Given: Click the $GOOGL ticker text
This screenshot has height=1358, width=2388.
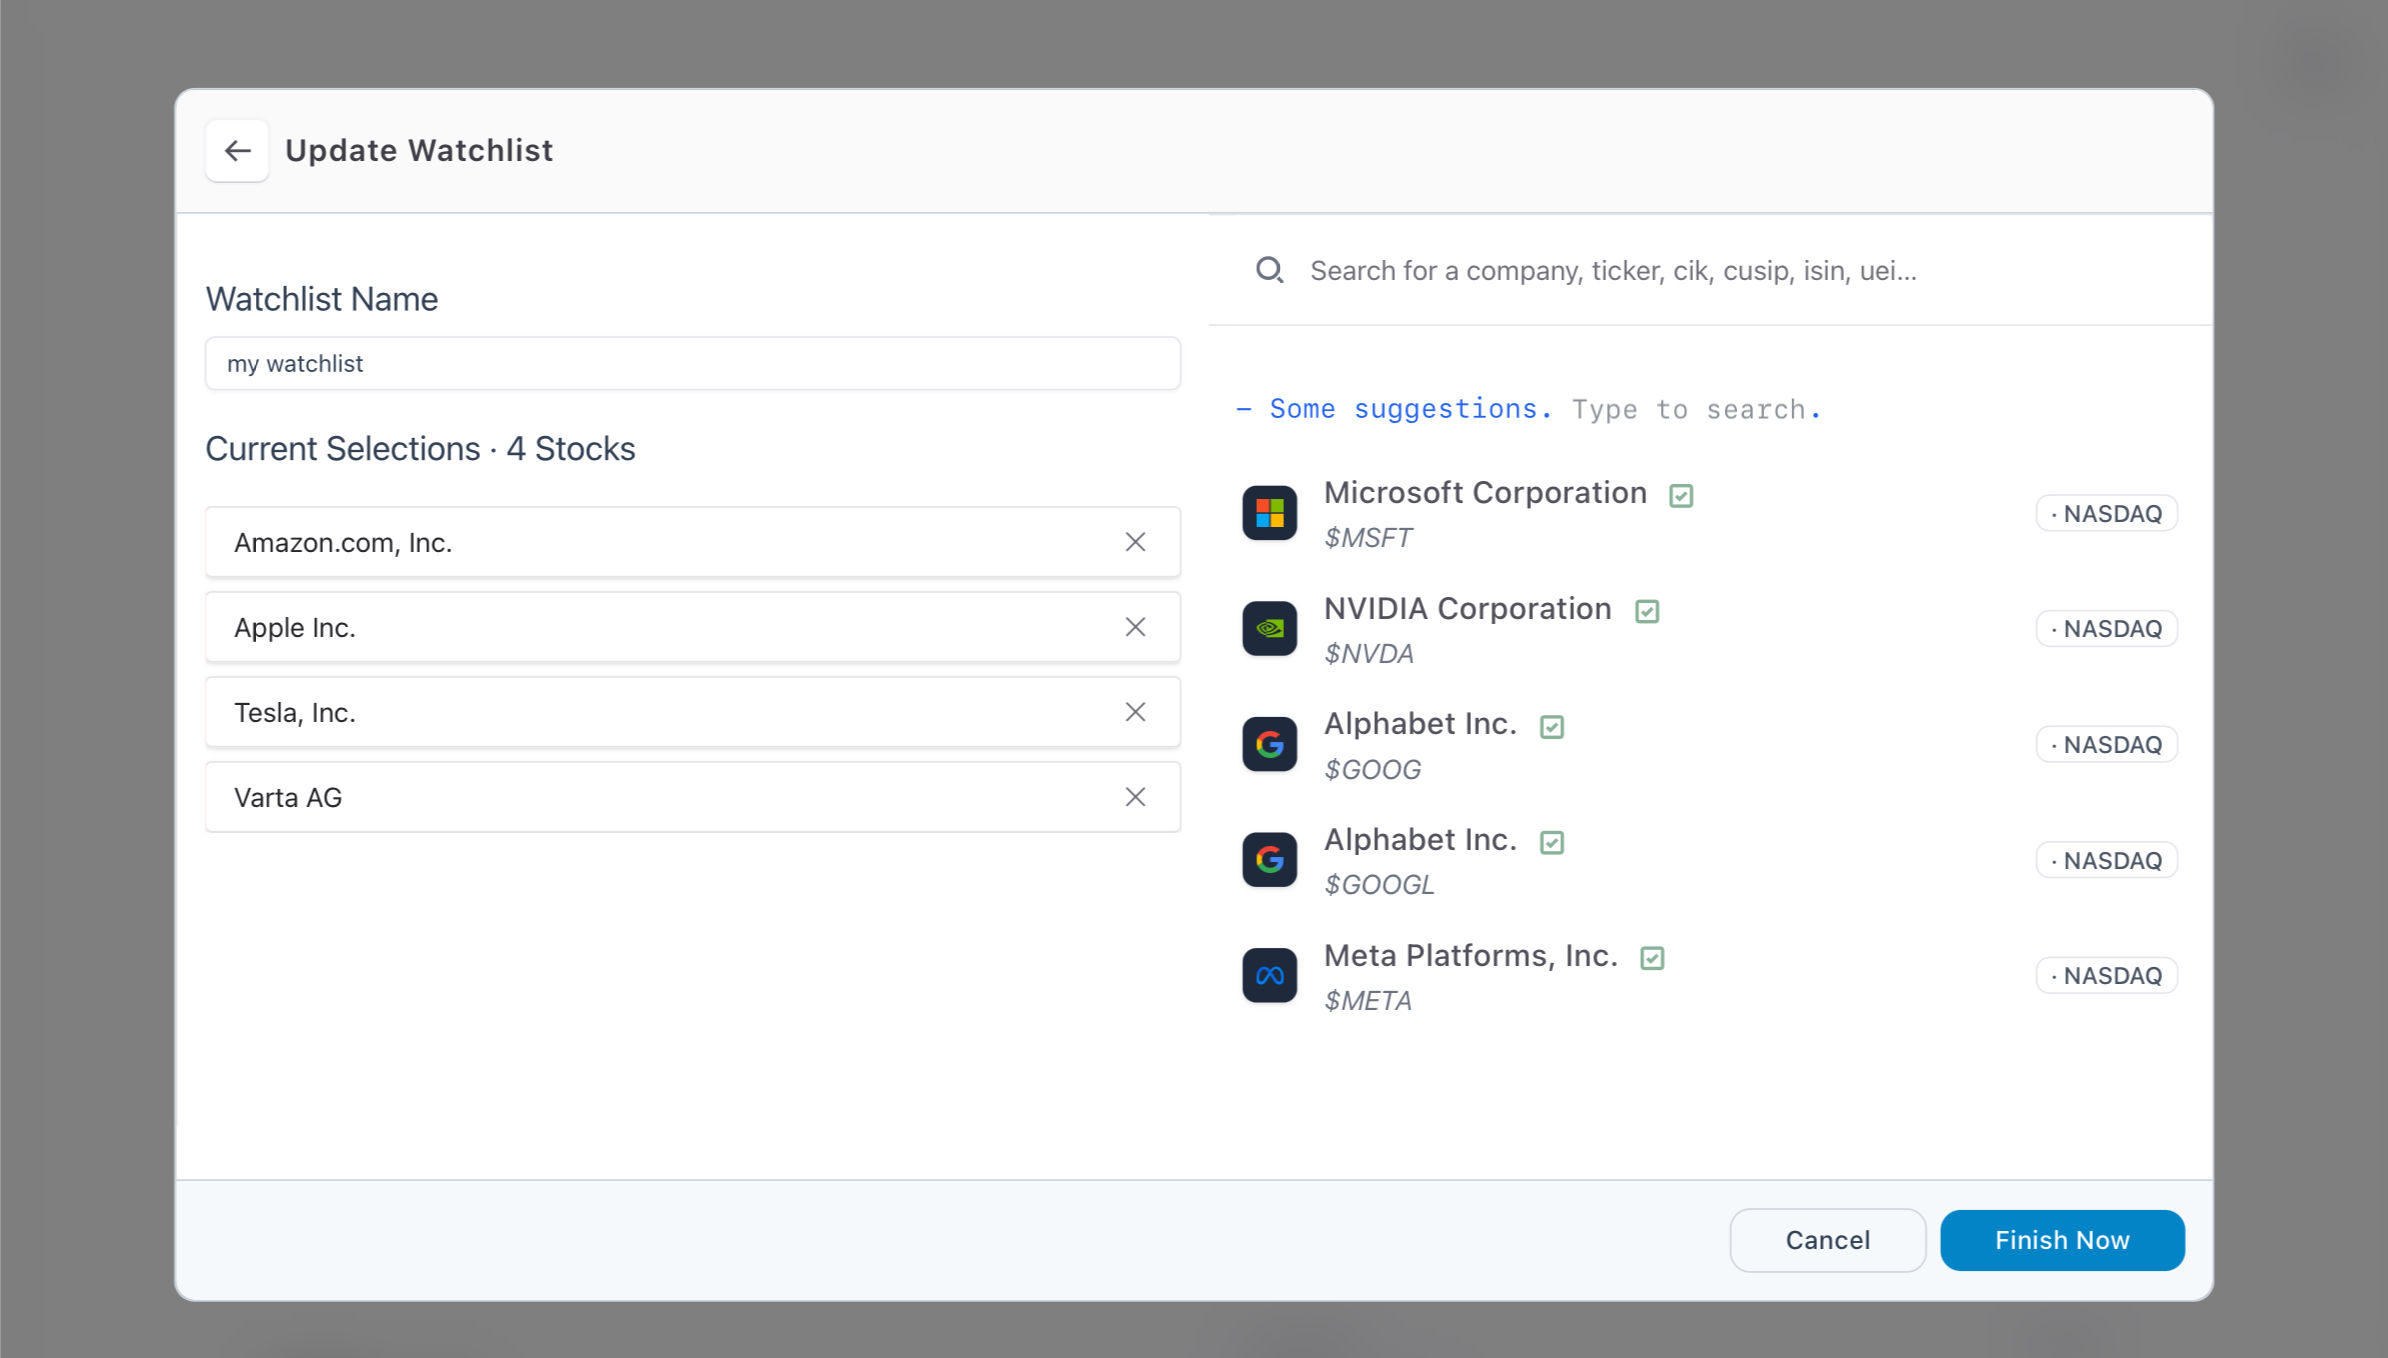Looking at the screenshot, I should point(1379,885).
